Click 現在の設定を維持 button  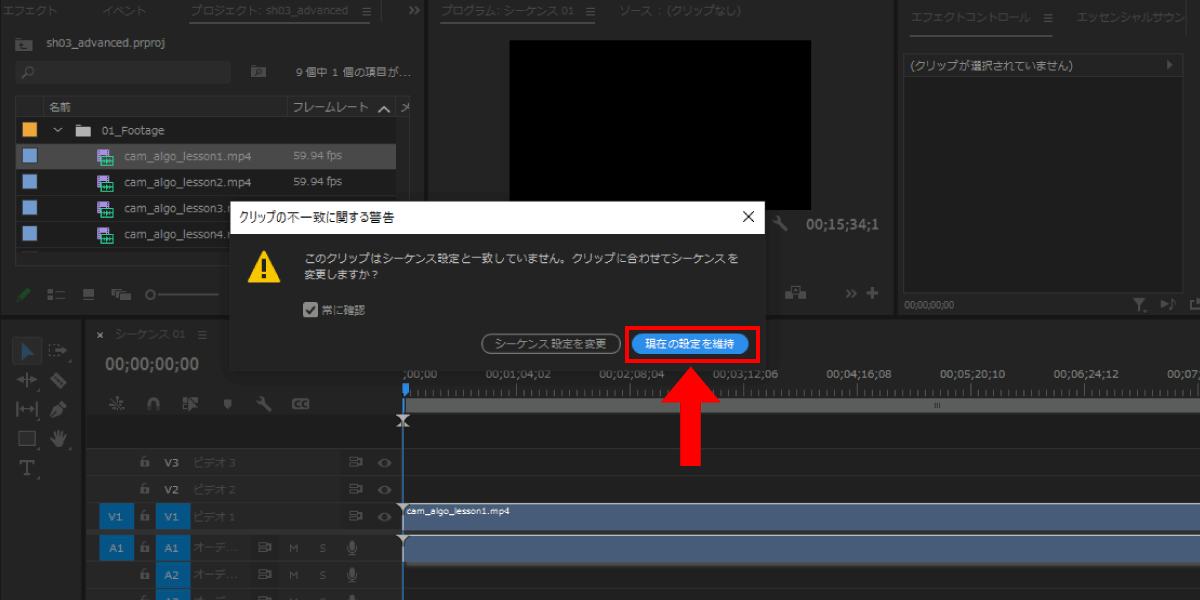pyautogui.click(x=689, y=344)
